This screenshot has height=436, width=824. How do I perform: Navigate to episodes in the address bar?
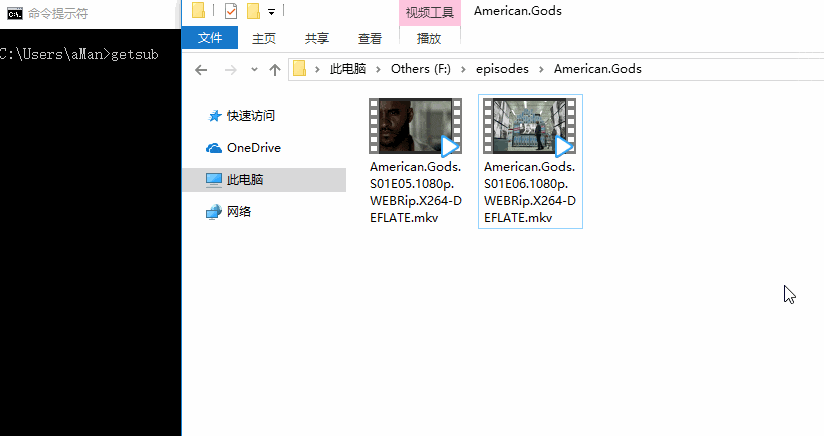pyautogui.click(x=502, y=69)
